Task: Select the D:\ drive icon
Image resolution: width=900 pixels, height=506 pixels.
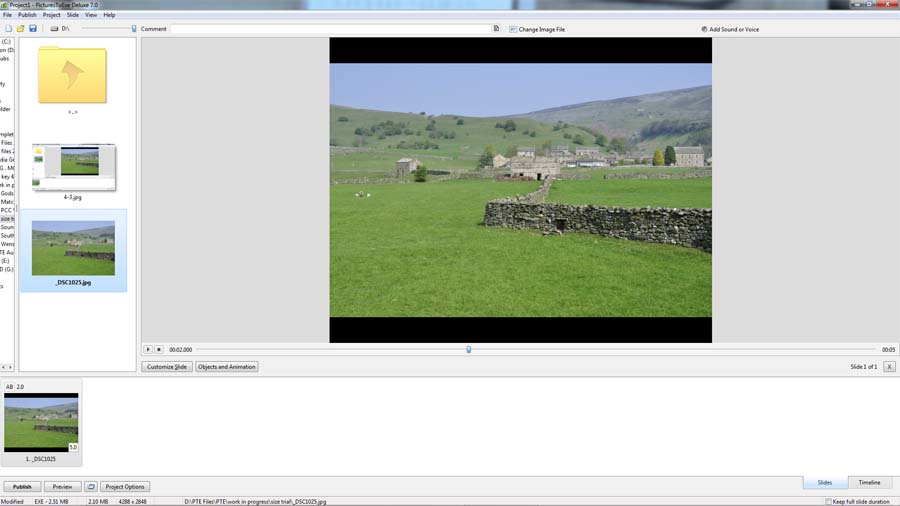Action: point(54,28)
